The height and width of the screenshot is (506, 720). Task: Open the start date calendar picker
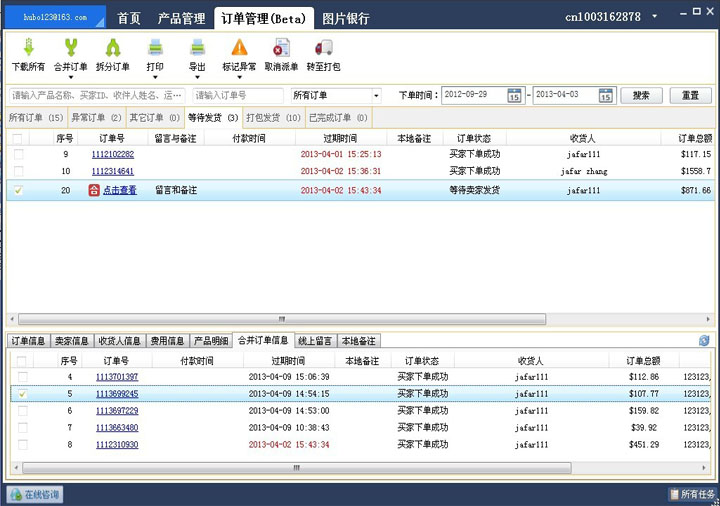click(514, 96)
